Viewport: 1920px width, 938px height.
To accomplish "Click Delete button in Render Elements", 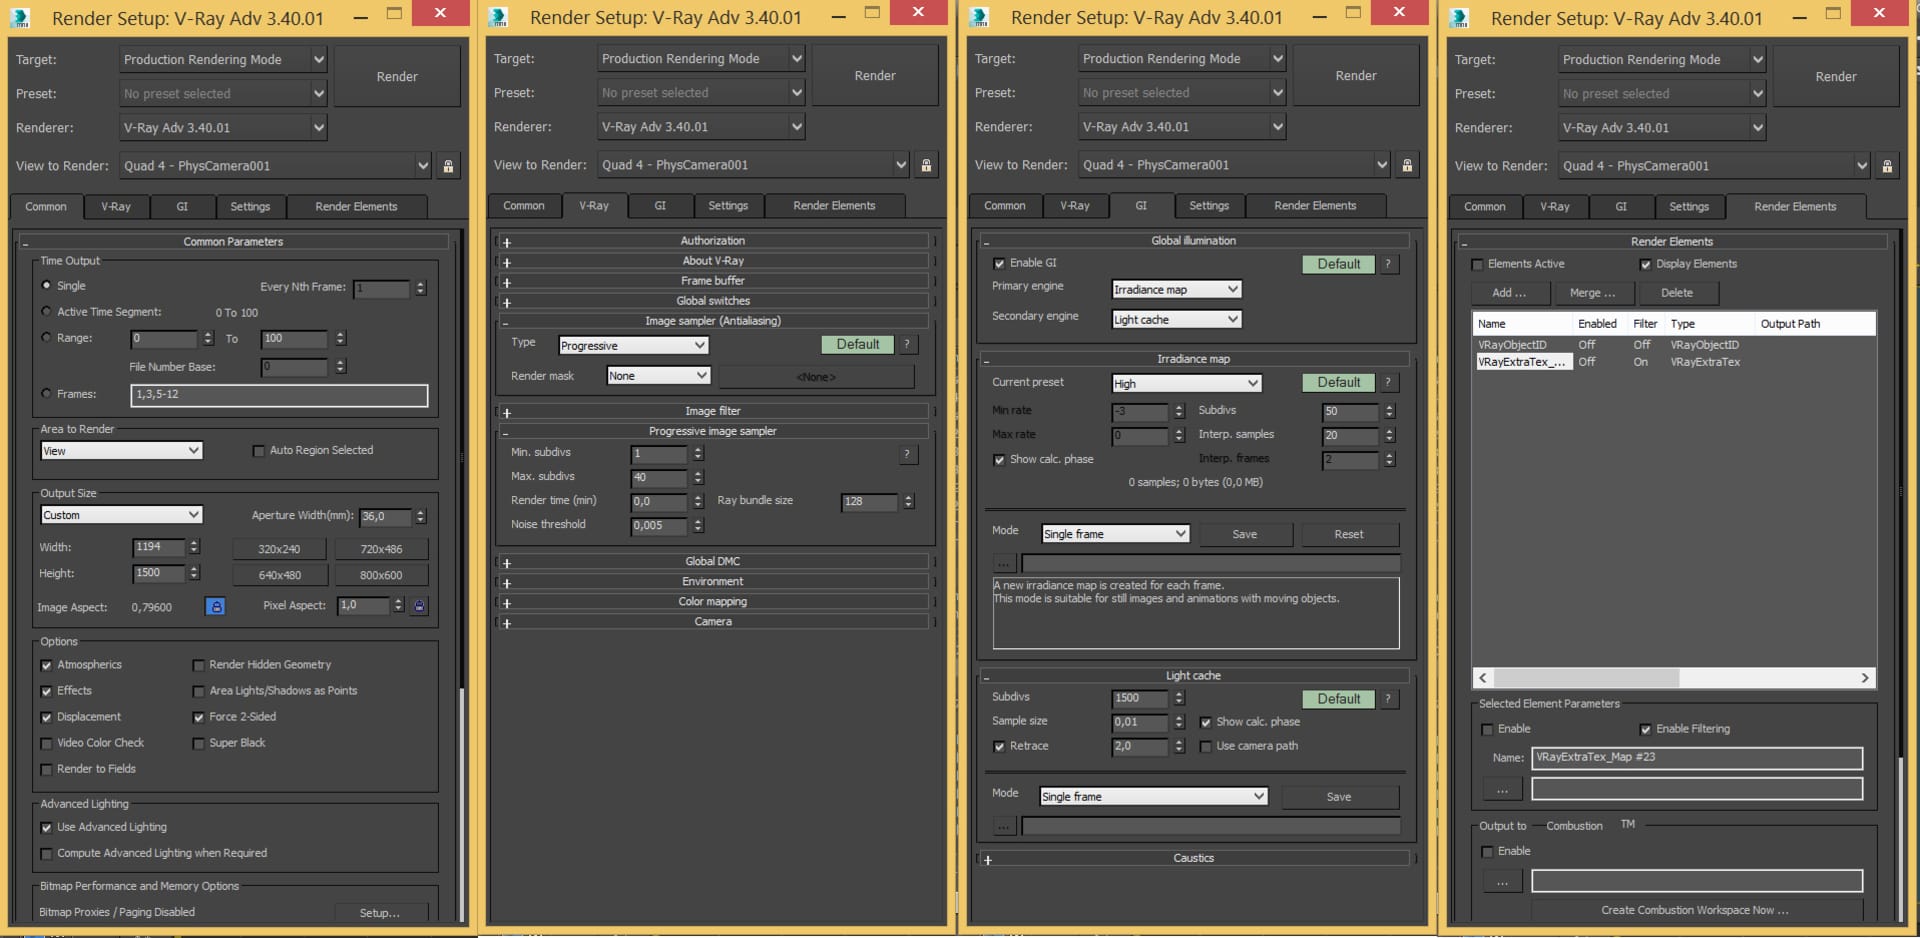I will tap(1677, 293).
